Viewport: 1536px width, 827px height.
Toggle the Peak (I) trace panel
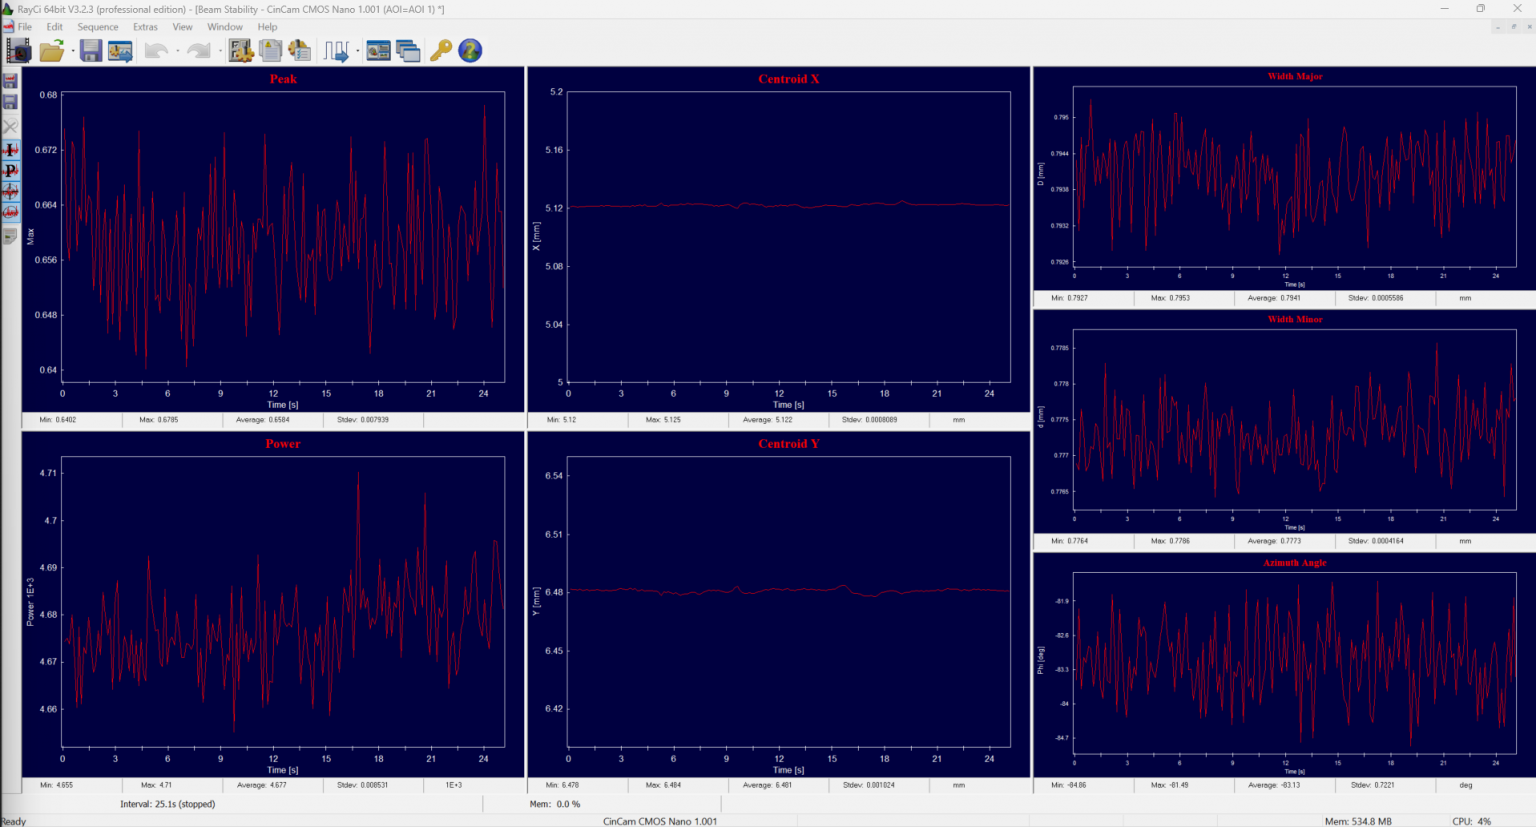click(x=10, y=150)
